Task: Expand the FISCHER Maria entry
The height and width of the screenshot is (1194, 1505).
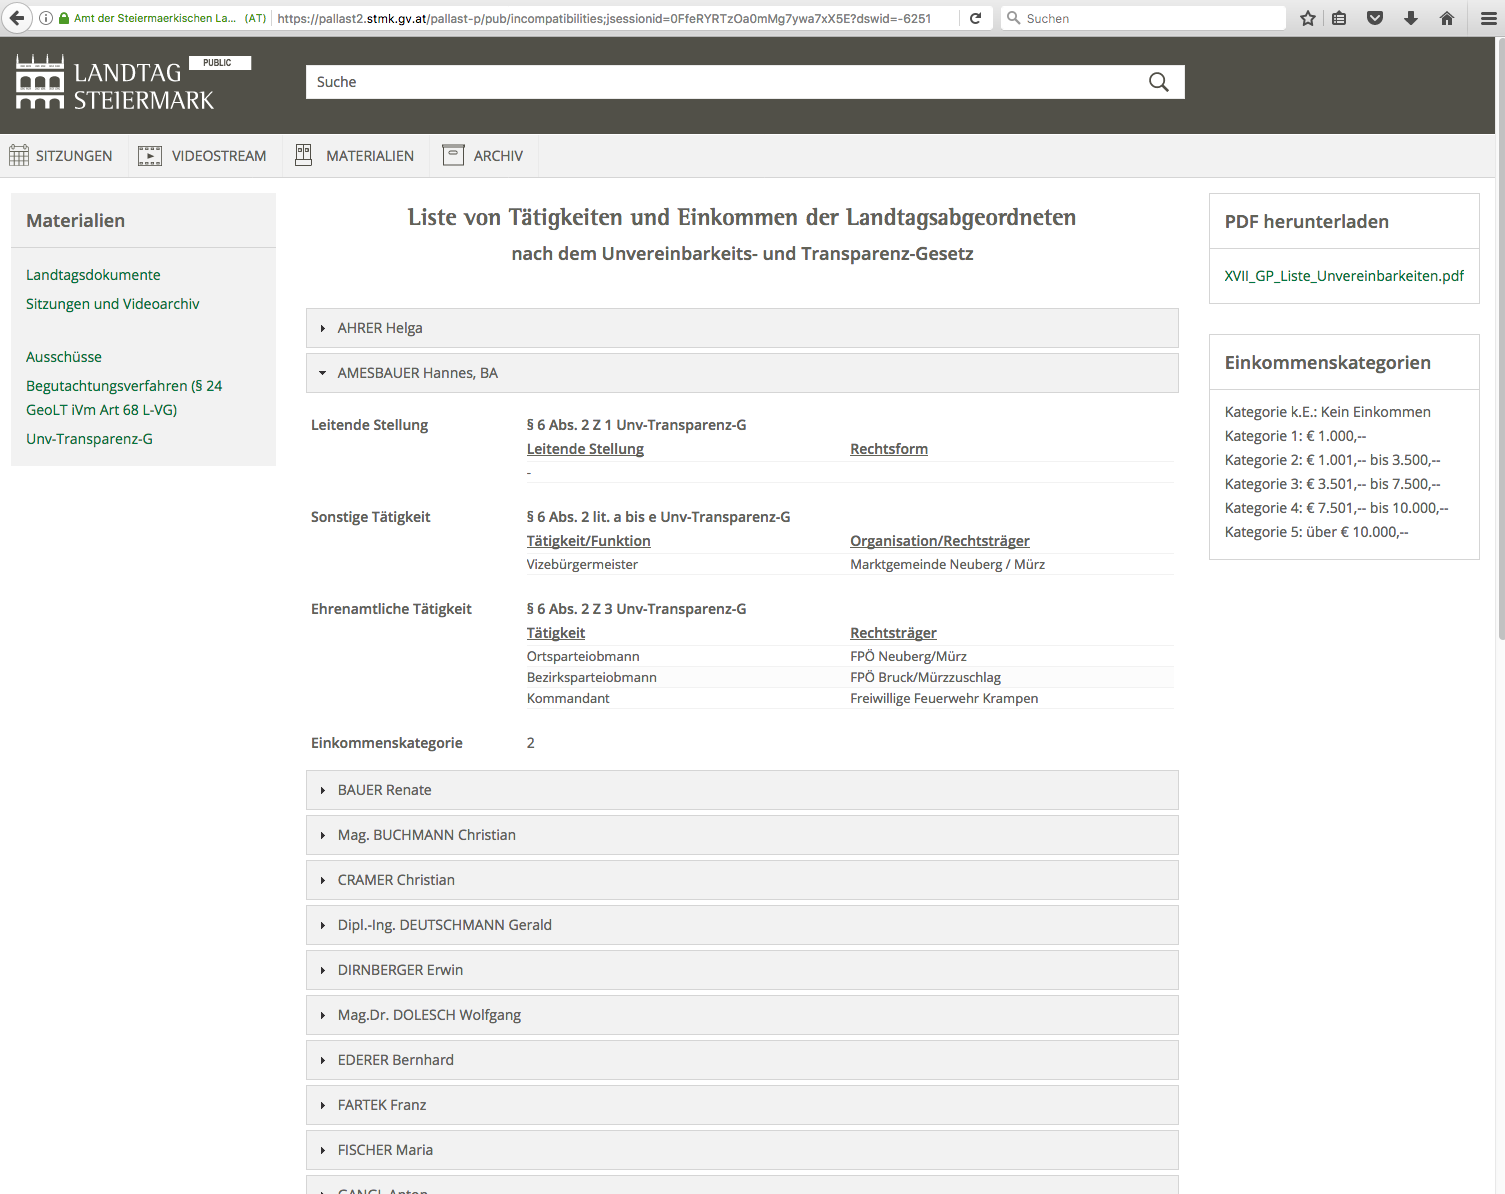Action: pyautogui.click(x=742, y=1150)
